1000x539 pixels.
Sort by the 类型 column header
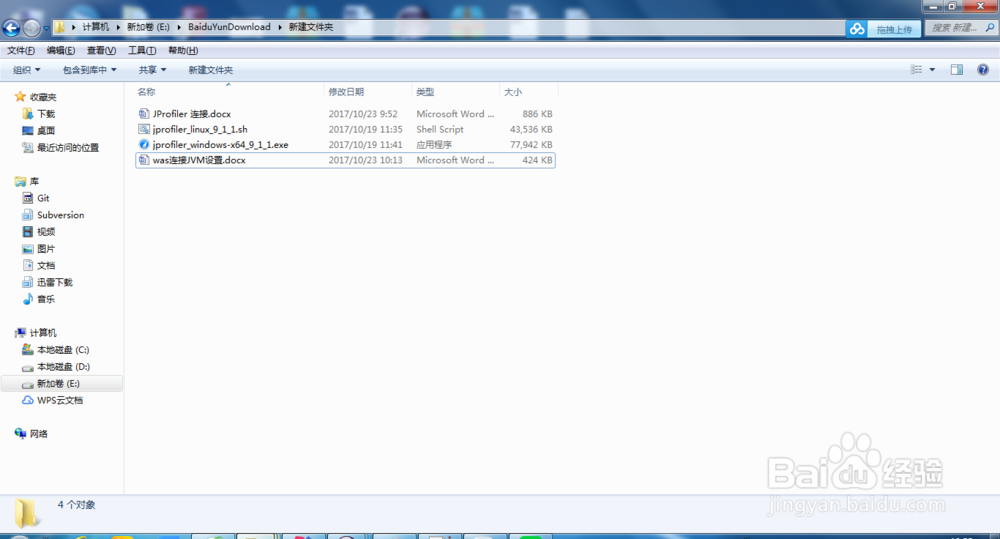(x=425, y=92)
